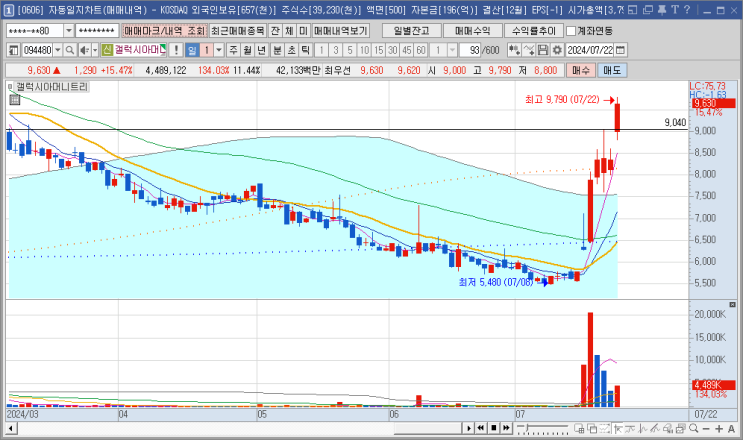743x440 pixels.
Task: Open disabled interval dropdown after 60
Action: tap(453, 50)
